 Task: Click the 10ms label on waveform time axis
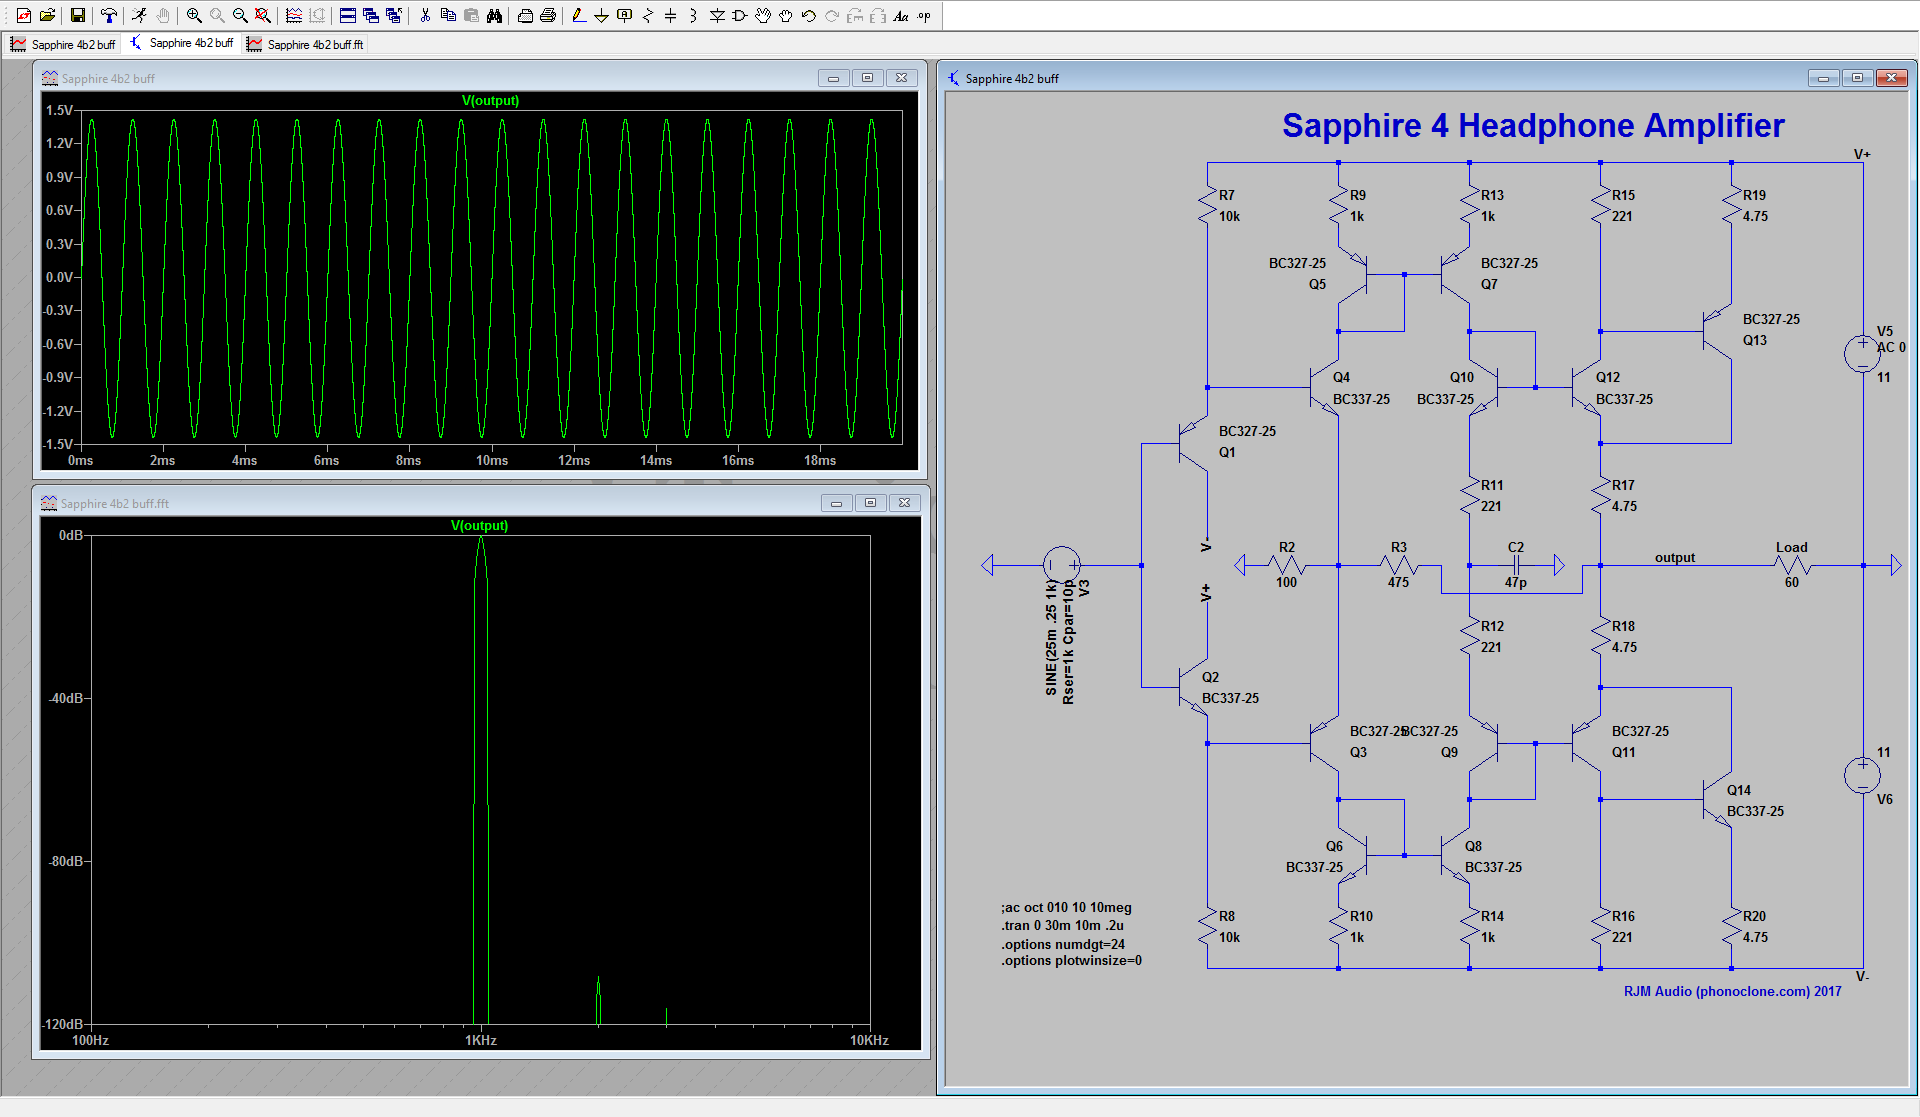[492, 460]
